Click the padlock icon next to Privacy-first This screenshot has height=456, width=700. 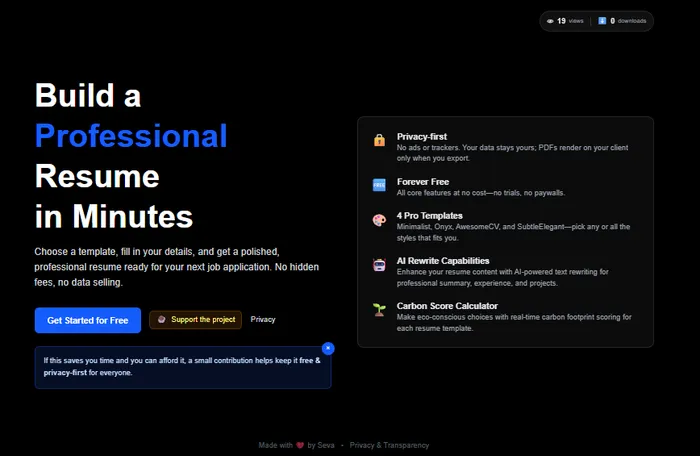point(379,141)
